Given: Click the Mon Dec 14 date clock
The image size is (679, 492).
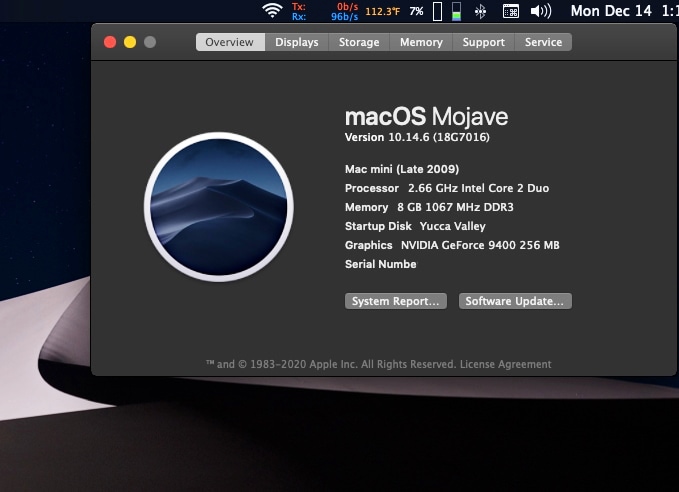Looking at the screenshot, I should [x=624, y=11].
